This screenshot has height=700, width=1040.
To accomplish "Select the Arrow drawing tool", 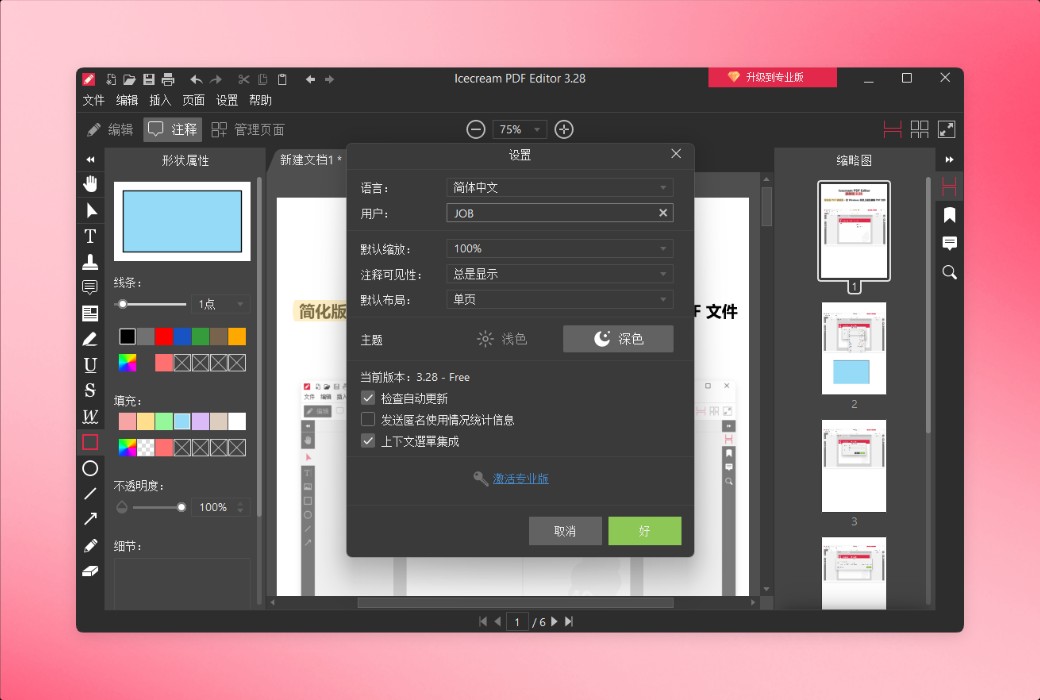I will (x=90, y=519).
